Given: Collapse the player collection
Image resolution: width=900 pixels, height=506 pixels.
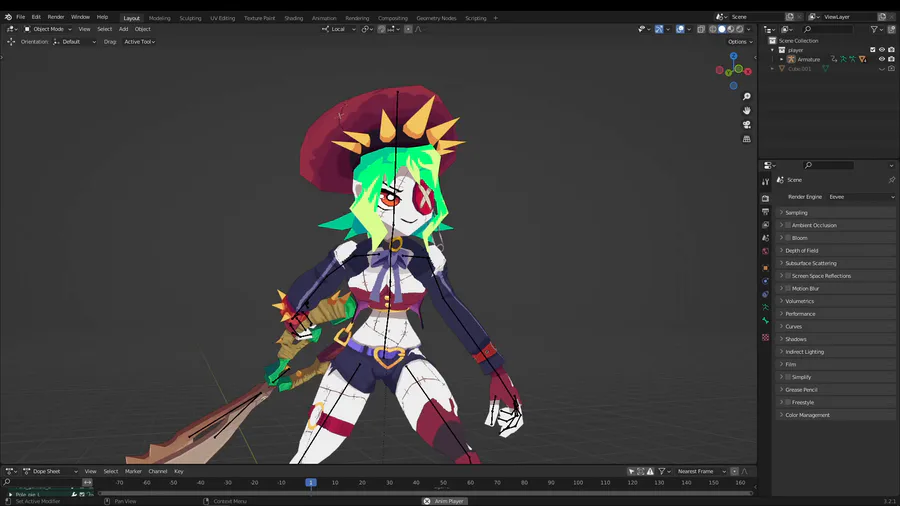Looking at the screenshot, I should [773, 50].
